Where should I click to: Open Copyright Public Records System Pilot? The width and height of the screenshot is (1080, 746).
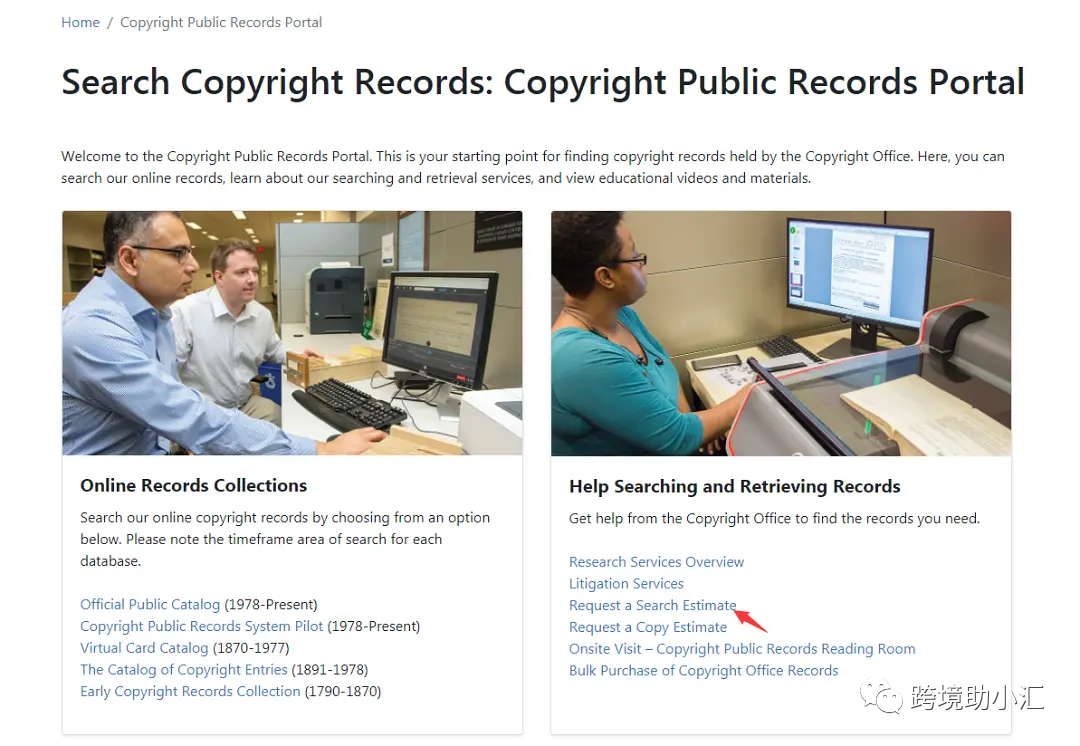click(x=201, y=626)
